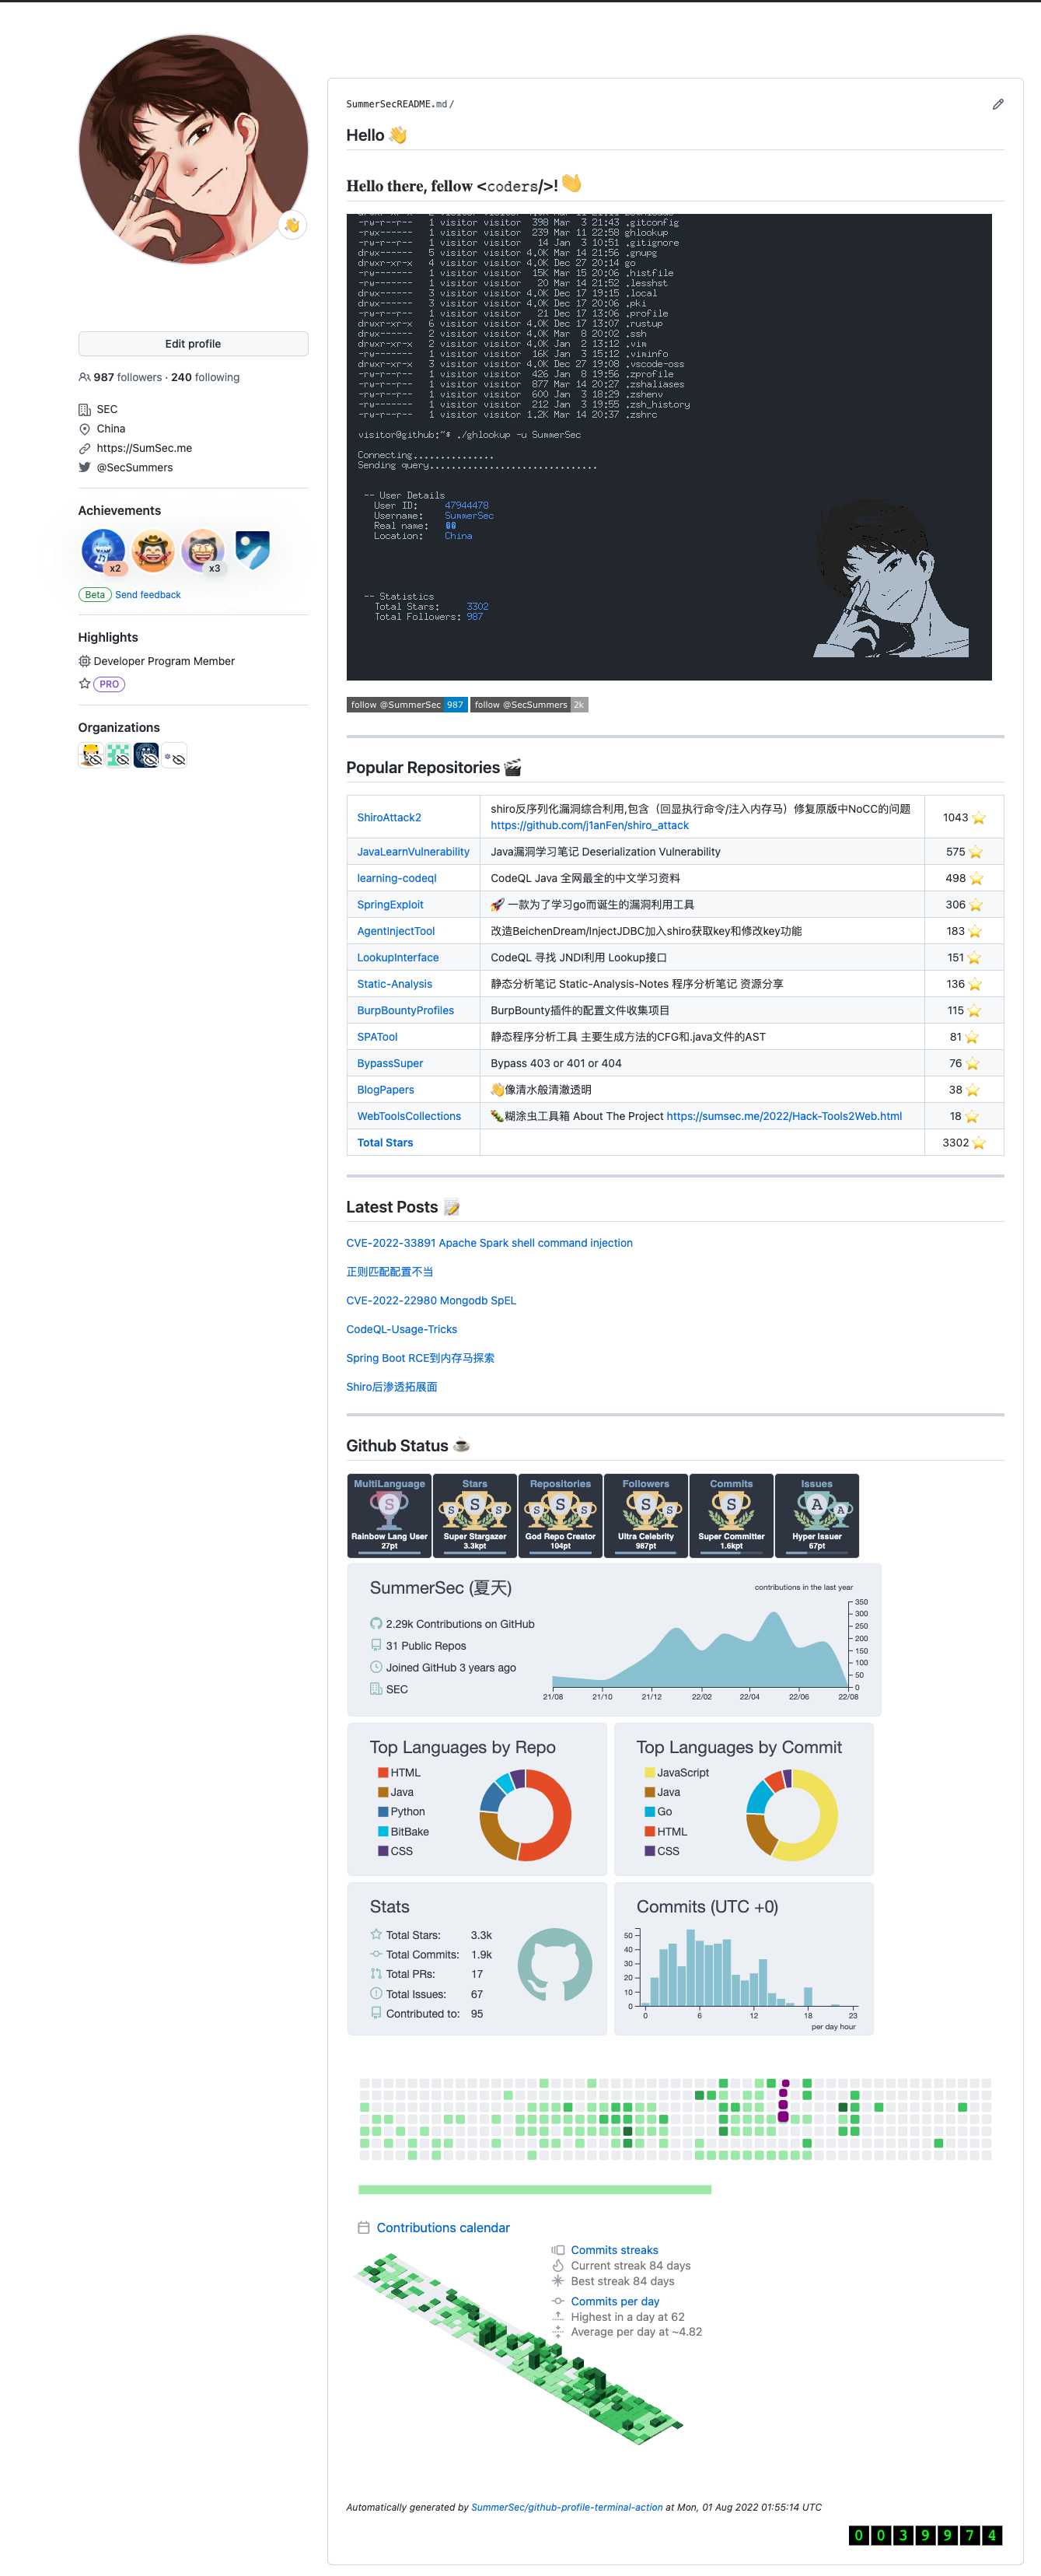Screen dimensions: 1041x2576
Task: Open the BurpBountyProfiles repository
Action: coord(405,1010)
